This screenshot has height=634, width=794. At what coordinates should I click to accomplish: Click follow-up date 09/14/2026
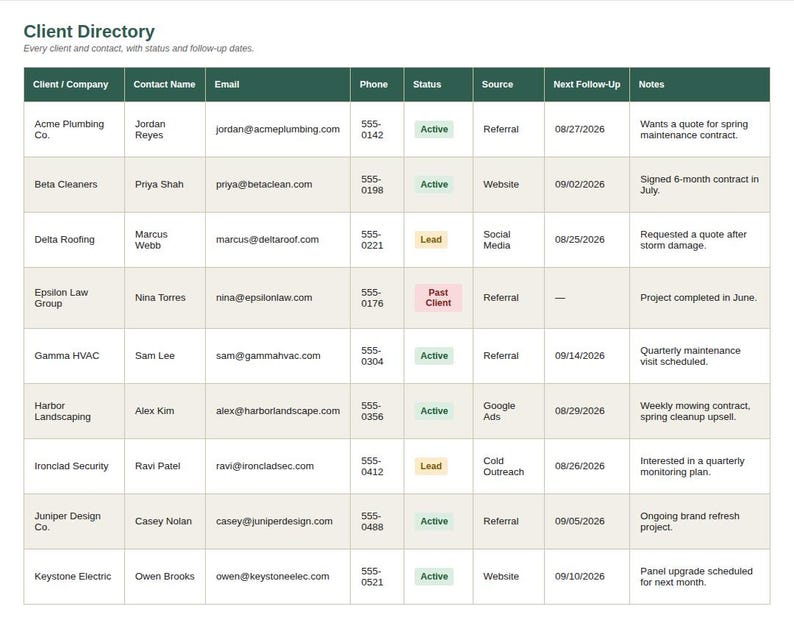pos(579,356)
